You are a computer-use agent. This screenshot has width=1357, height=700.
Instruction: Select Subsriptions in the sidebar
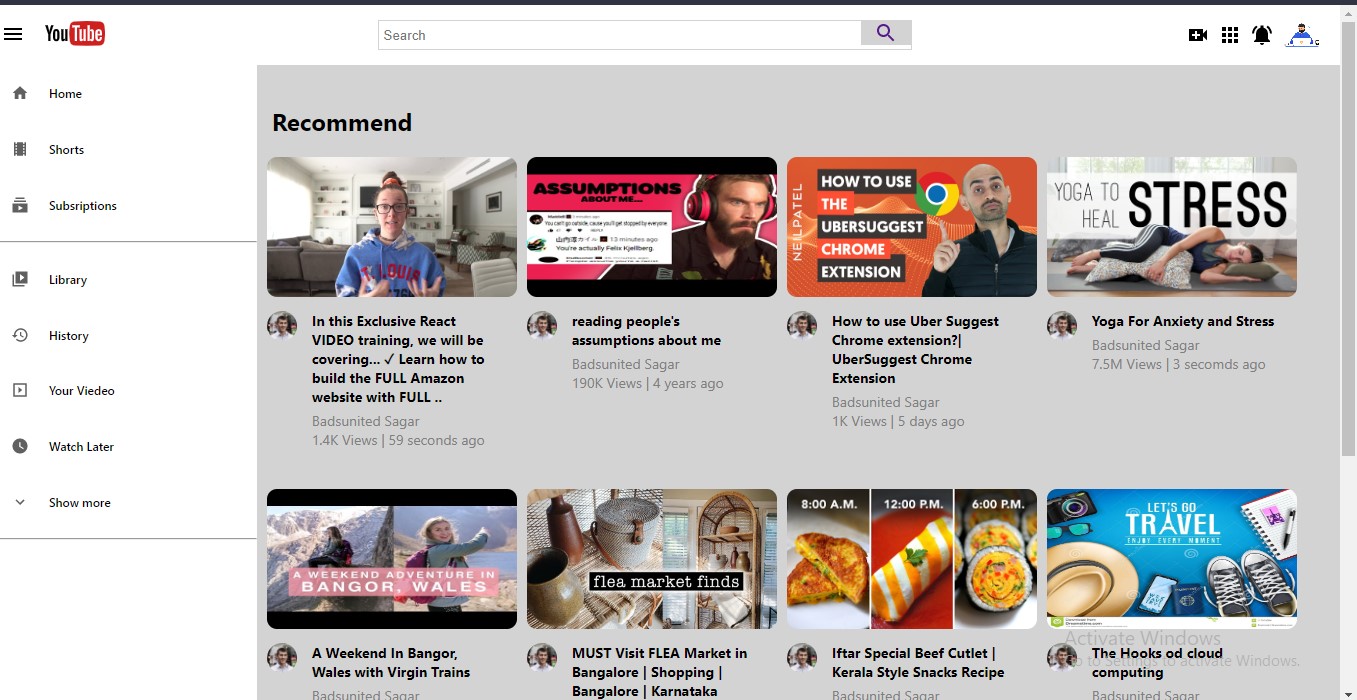point(83,206)
